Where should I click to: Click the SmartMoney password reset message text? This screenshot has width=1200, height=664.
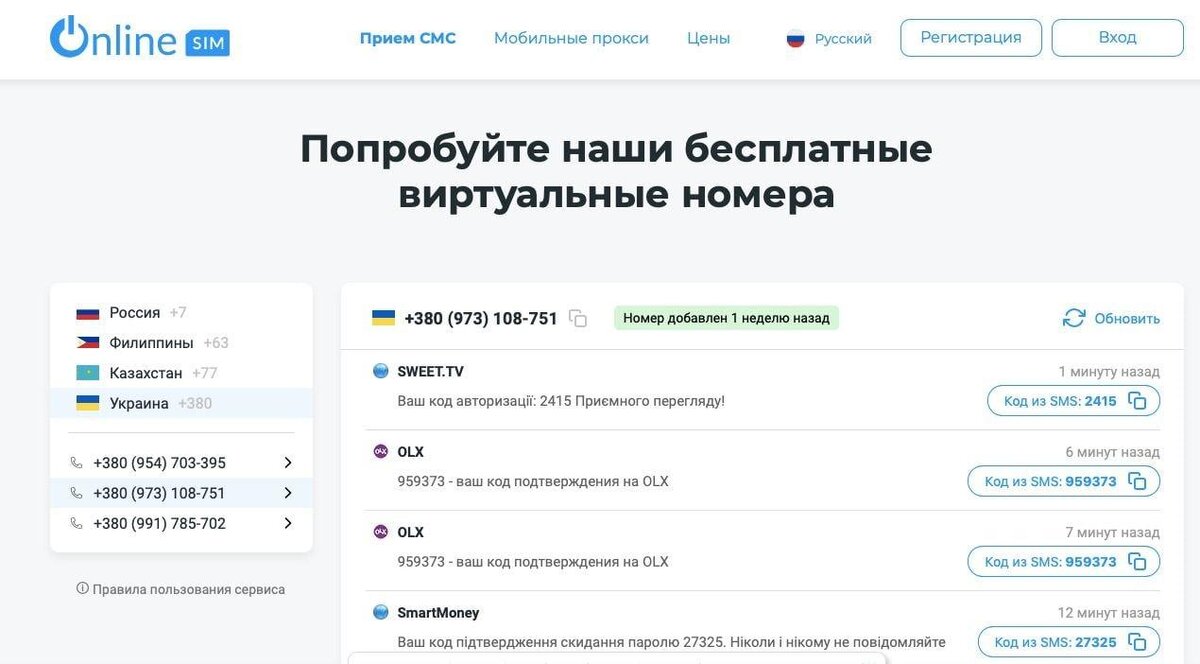tap(671, 642)
